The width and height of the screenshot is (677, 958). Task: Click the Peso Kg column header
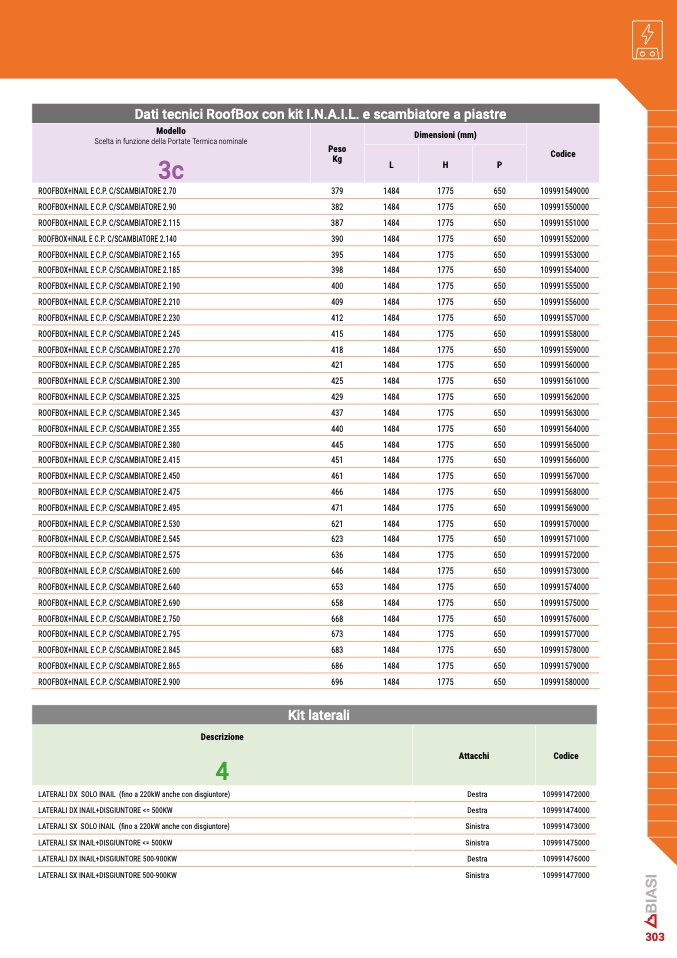coord(337,154)
